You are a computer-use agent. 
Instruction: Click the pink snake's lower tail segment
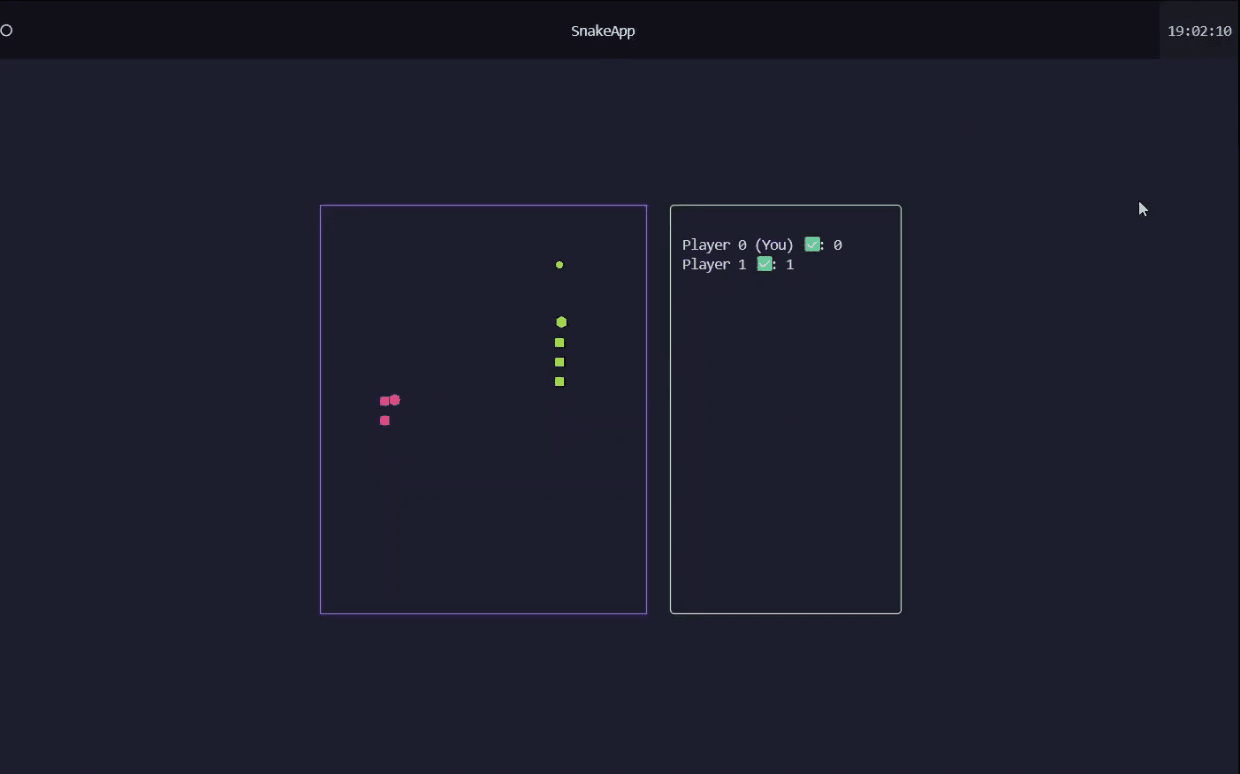(x=385, y=420)
